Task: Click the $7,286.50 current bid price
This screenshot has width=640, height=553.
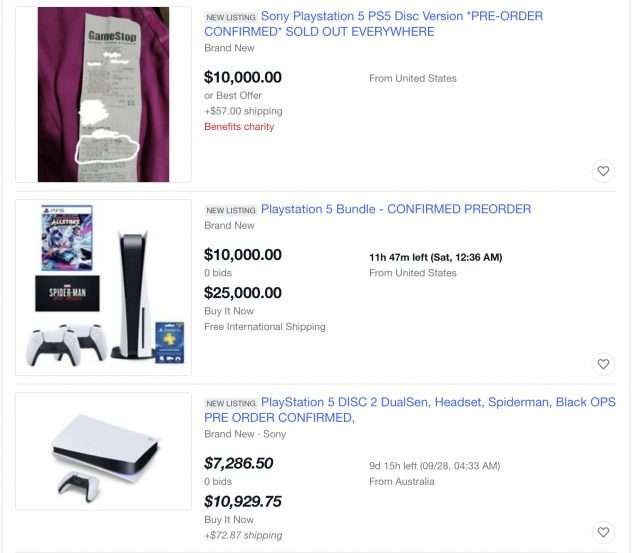Action: [x=239, y=463]
